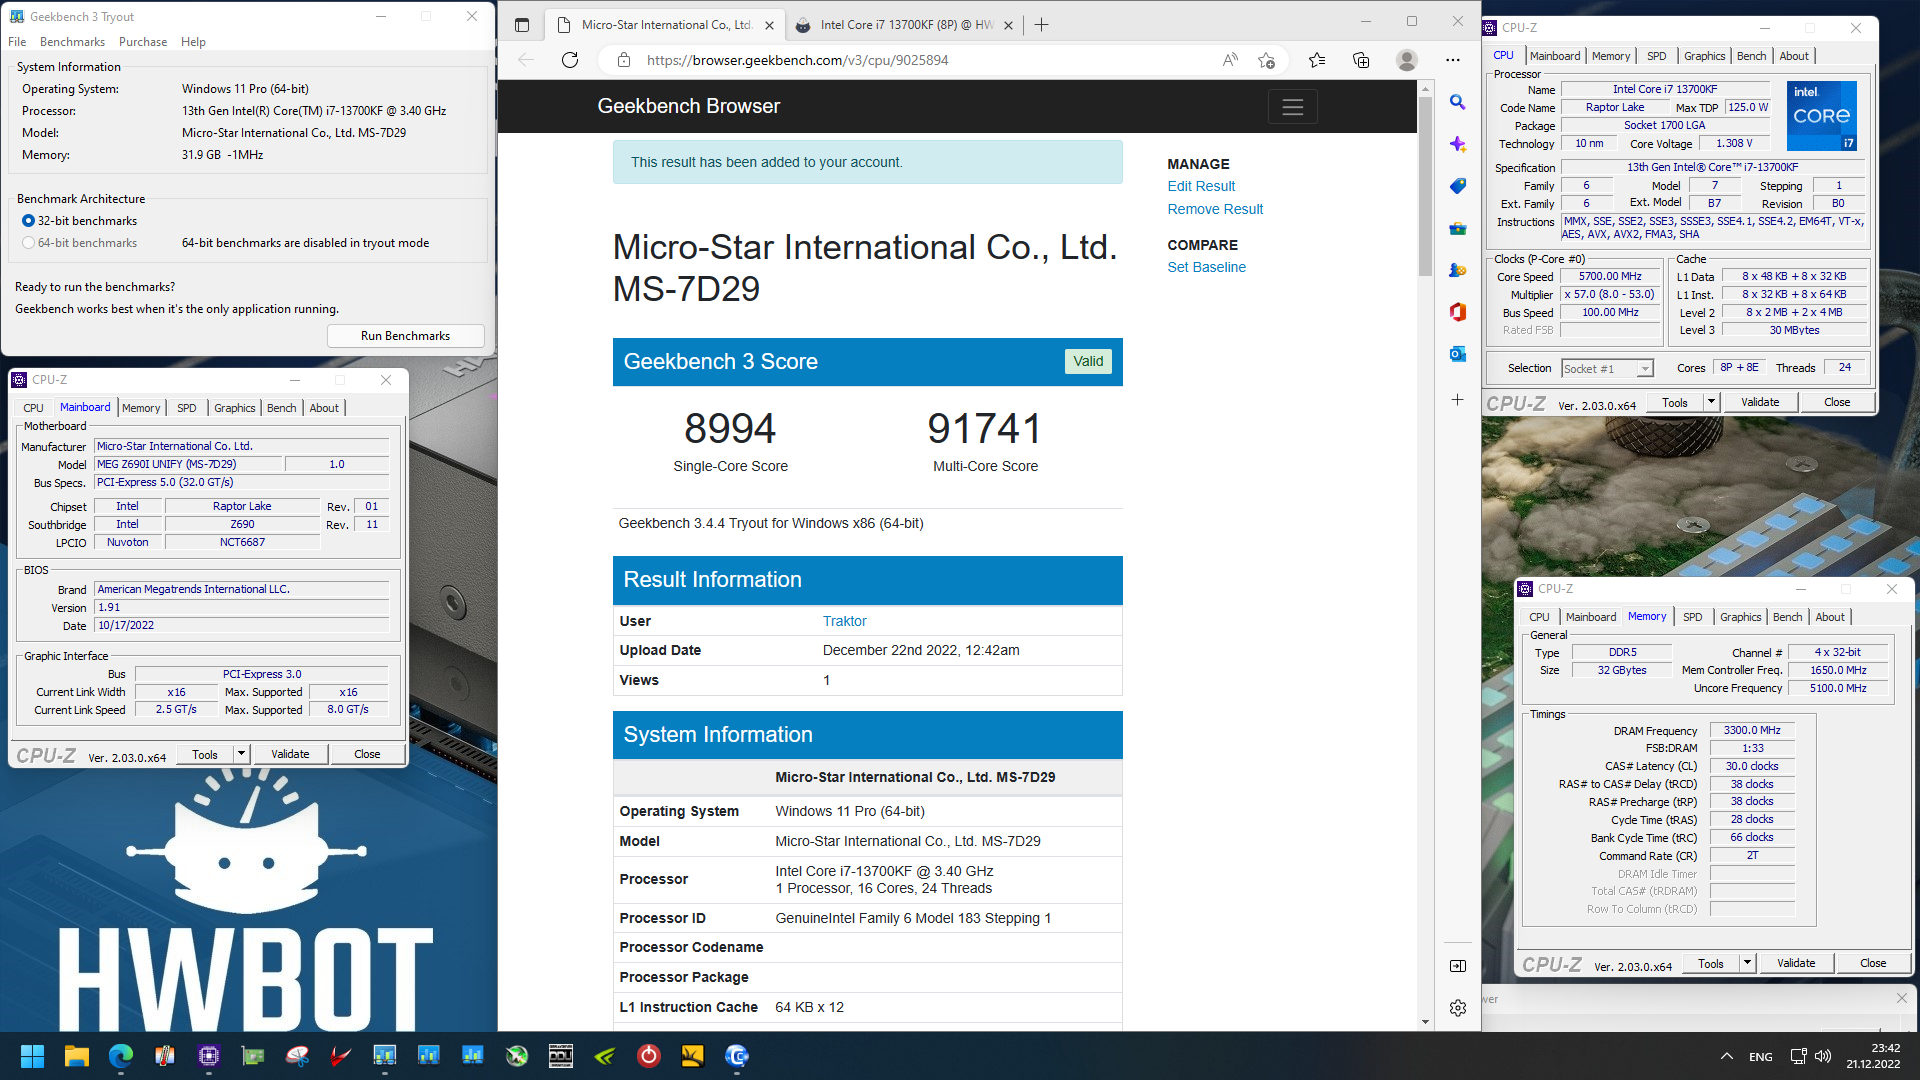
Task: Click the Tools button in Mainboard CPU-Z window
Action: click(205, 754)
